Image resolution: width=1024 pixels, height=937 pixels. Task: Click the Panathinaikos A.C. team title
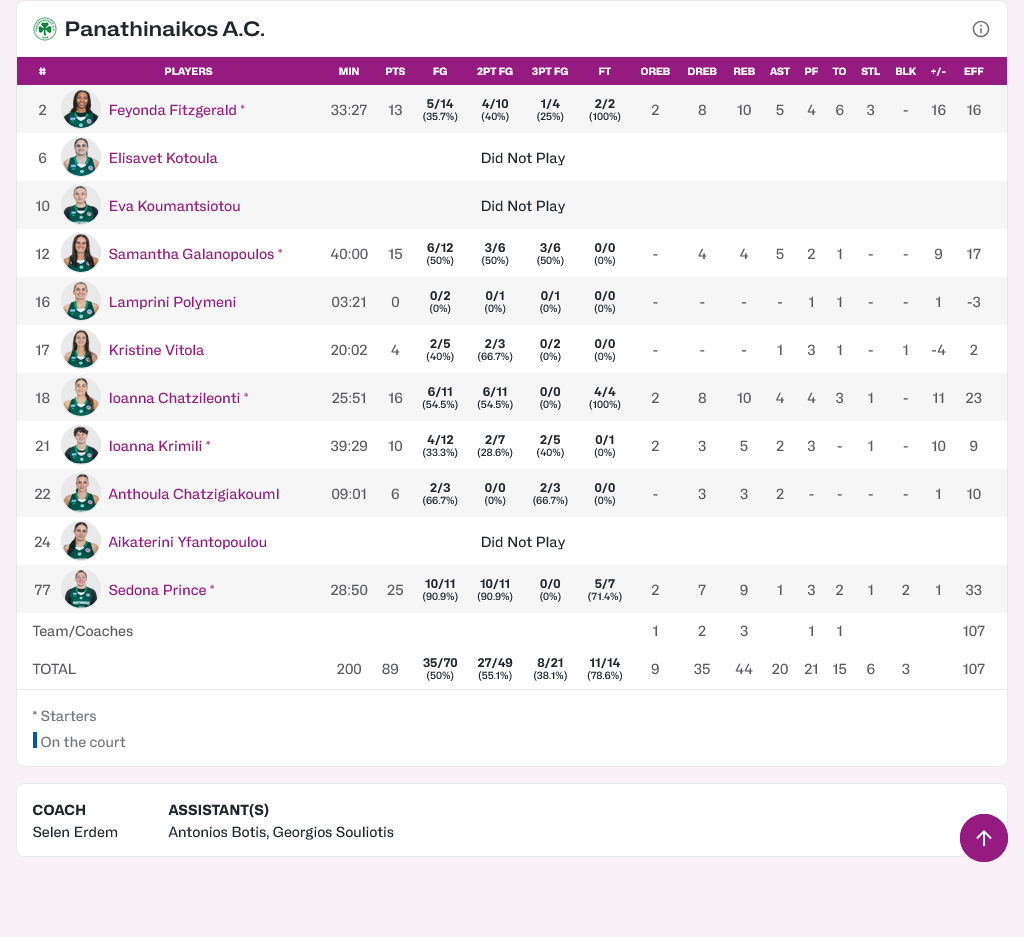164,29
